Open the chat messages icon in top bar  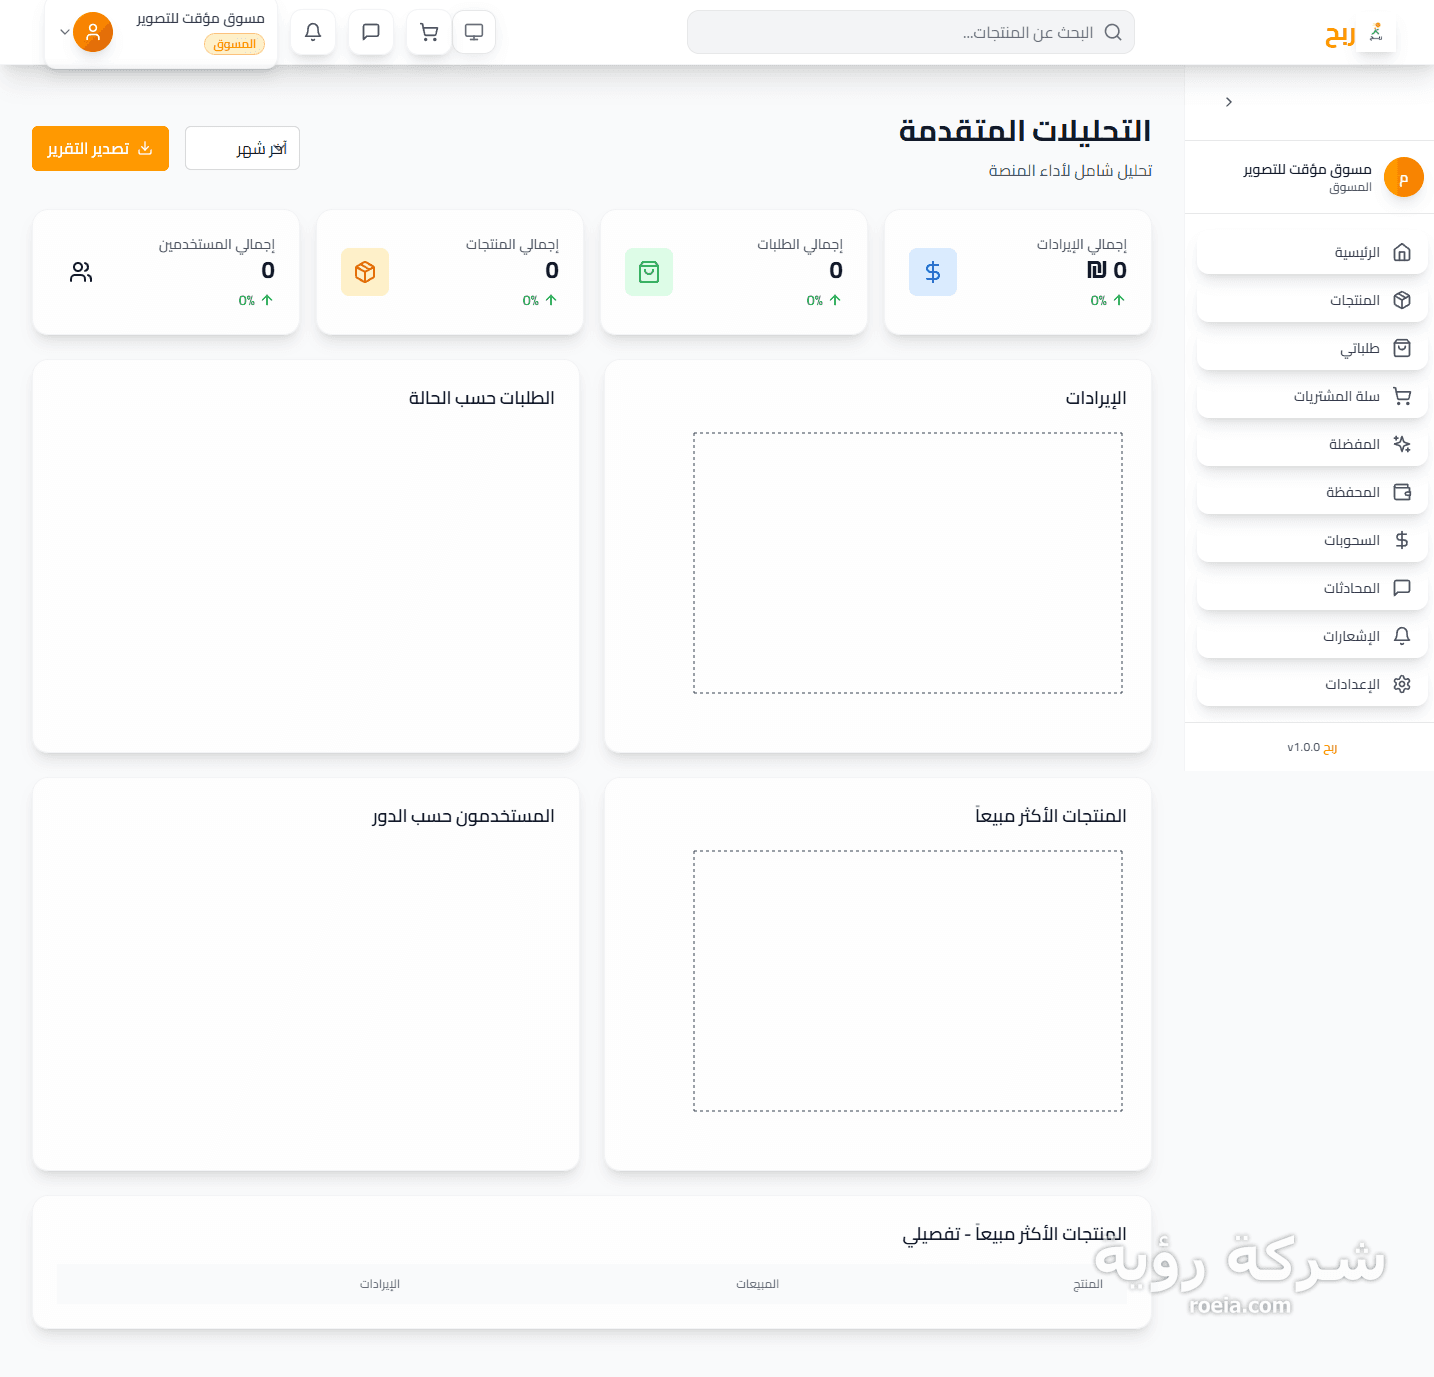click(371, 32)
